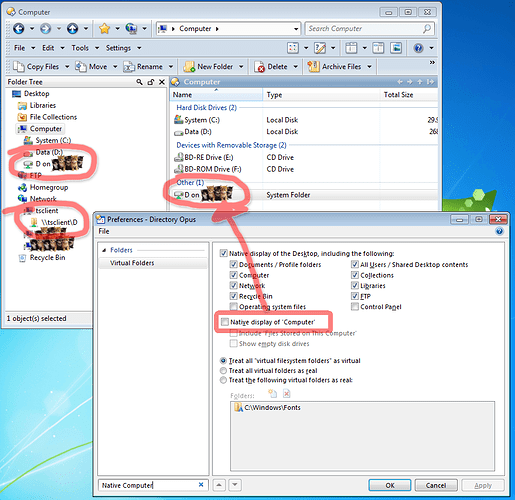Screen dimensions: 515x500
Task: Select Treat all virtual folders as real
Action: click(223, 371)
